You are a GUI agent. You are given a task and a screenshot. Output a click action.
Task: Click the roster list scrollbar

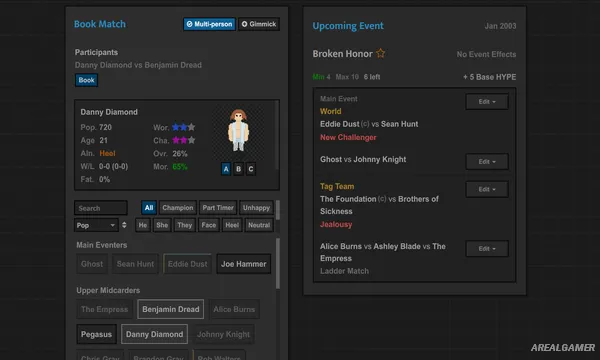[278, 263]
